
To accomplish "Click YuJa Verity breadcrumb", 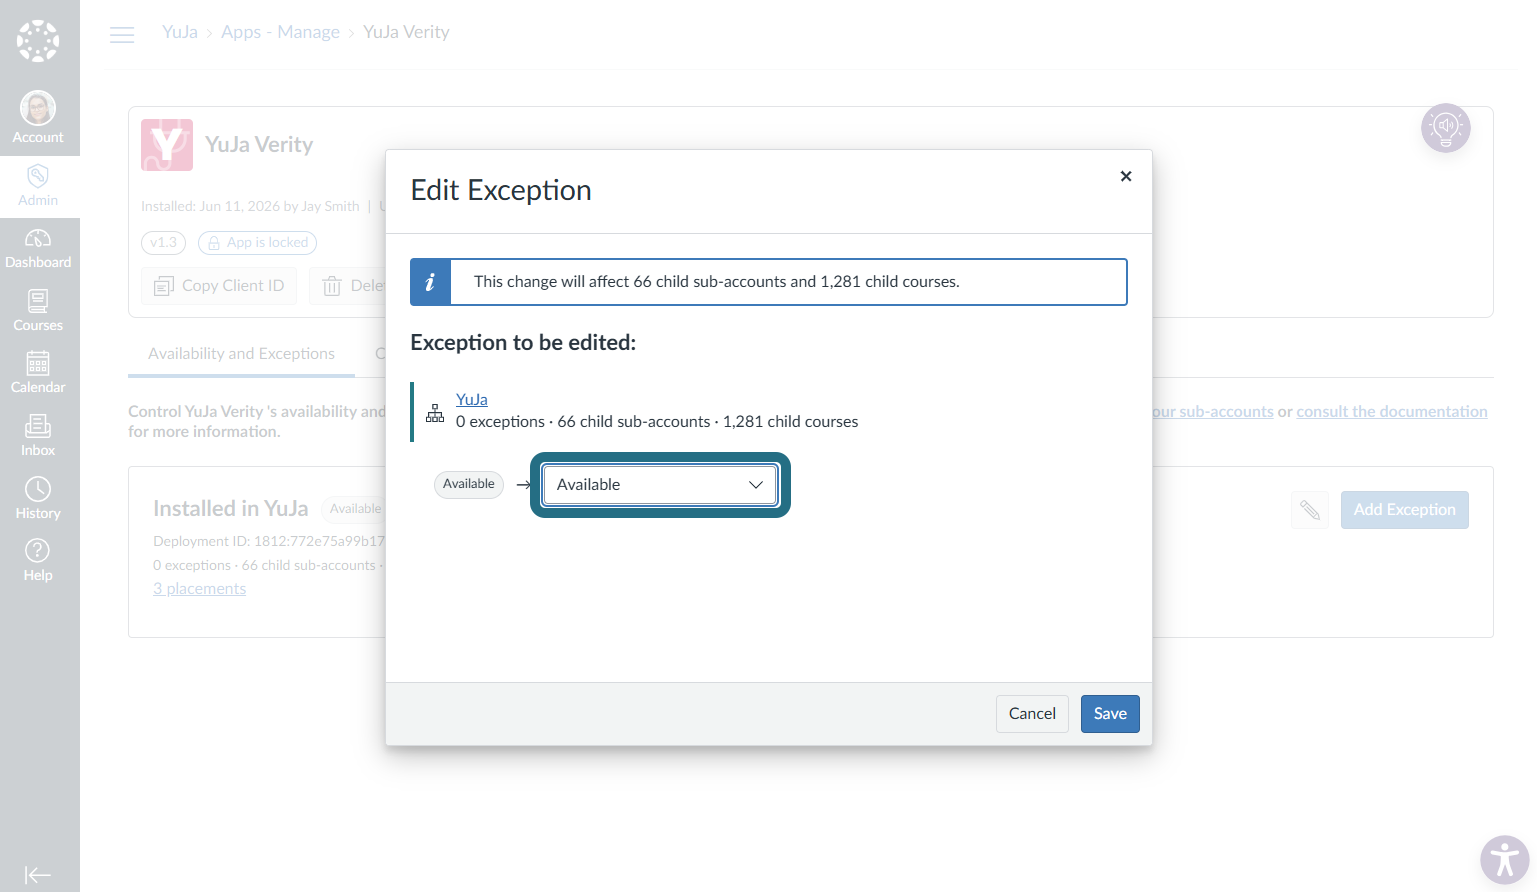I will (406, 32).
